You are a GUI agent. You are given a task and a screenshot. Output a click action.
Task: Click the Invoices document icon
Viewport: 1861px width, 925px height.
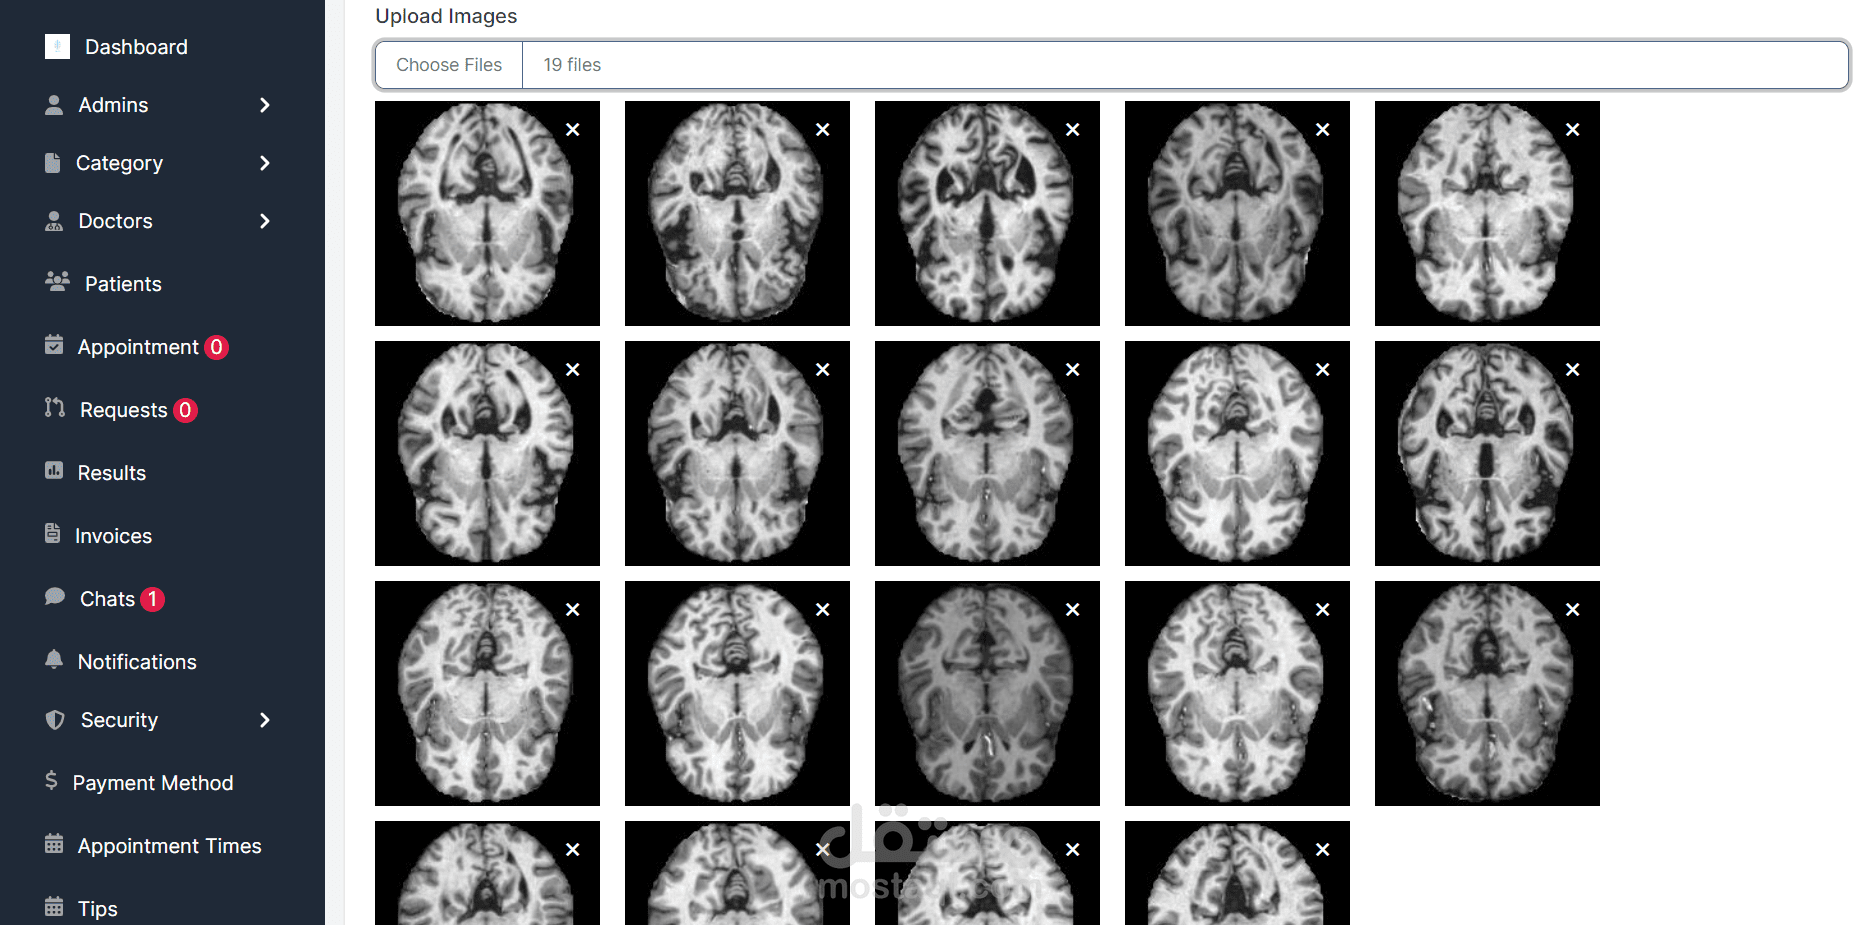(53, 534)
